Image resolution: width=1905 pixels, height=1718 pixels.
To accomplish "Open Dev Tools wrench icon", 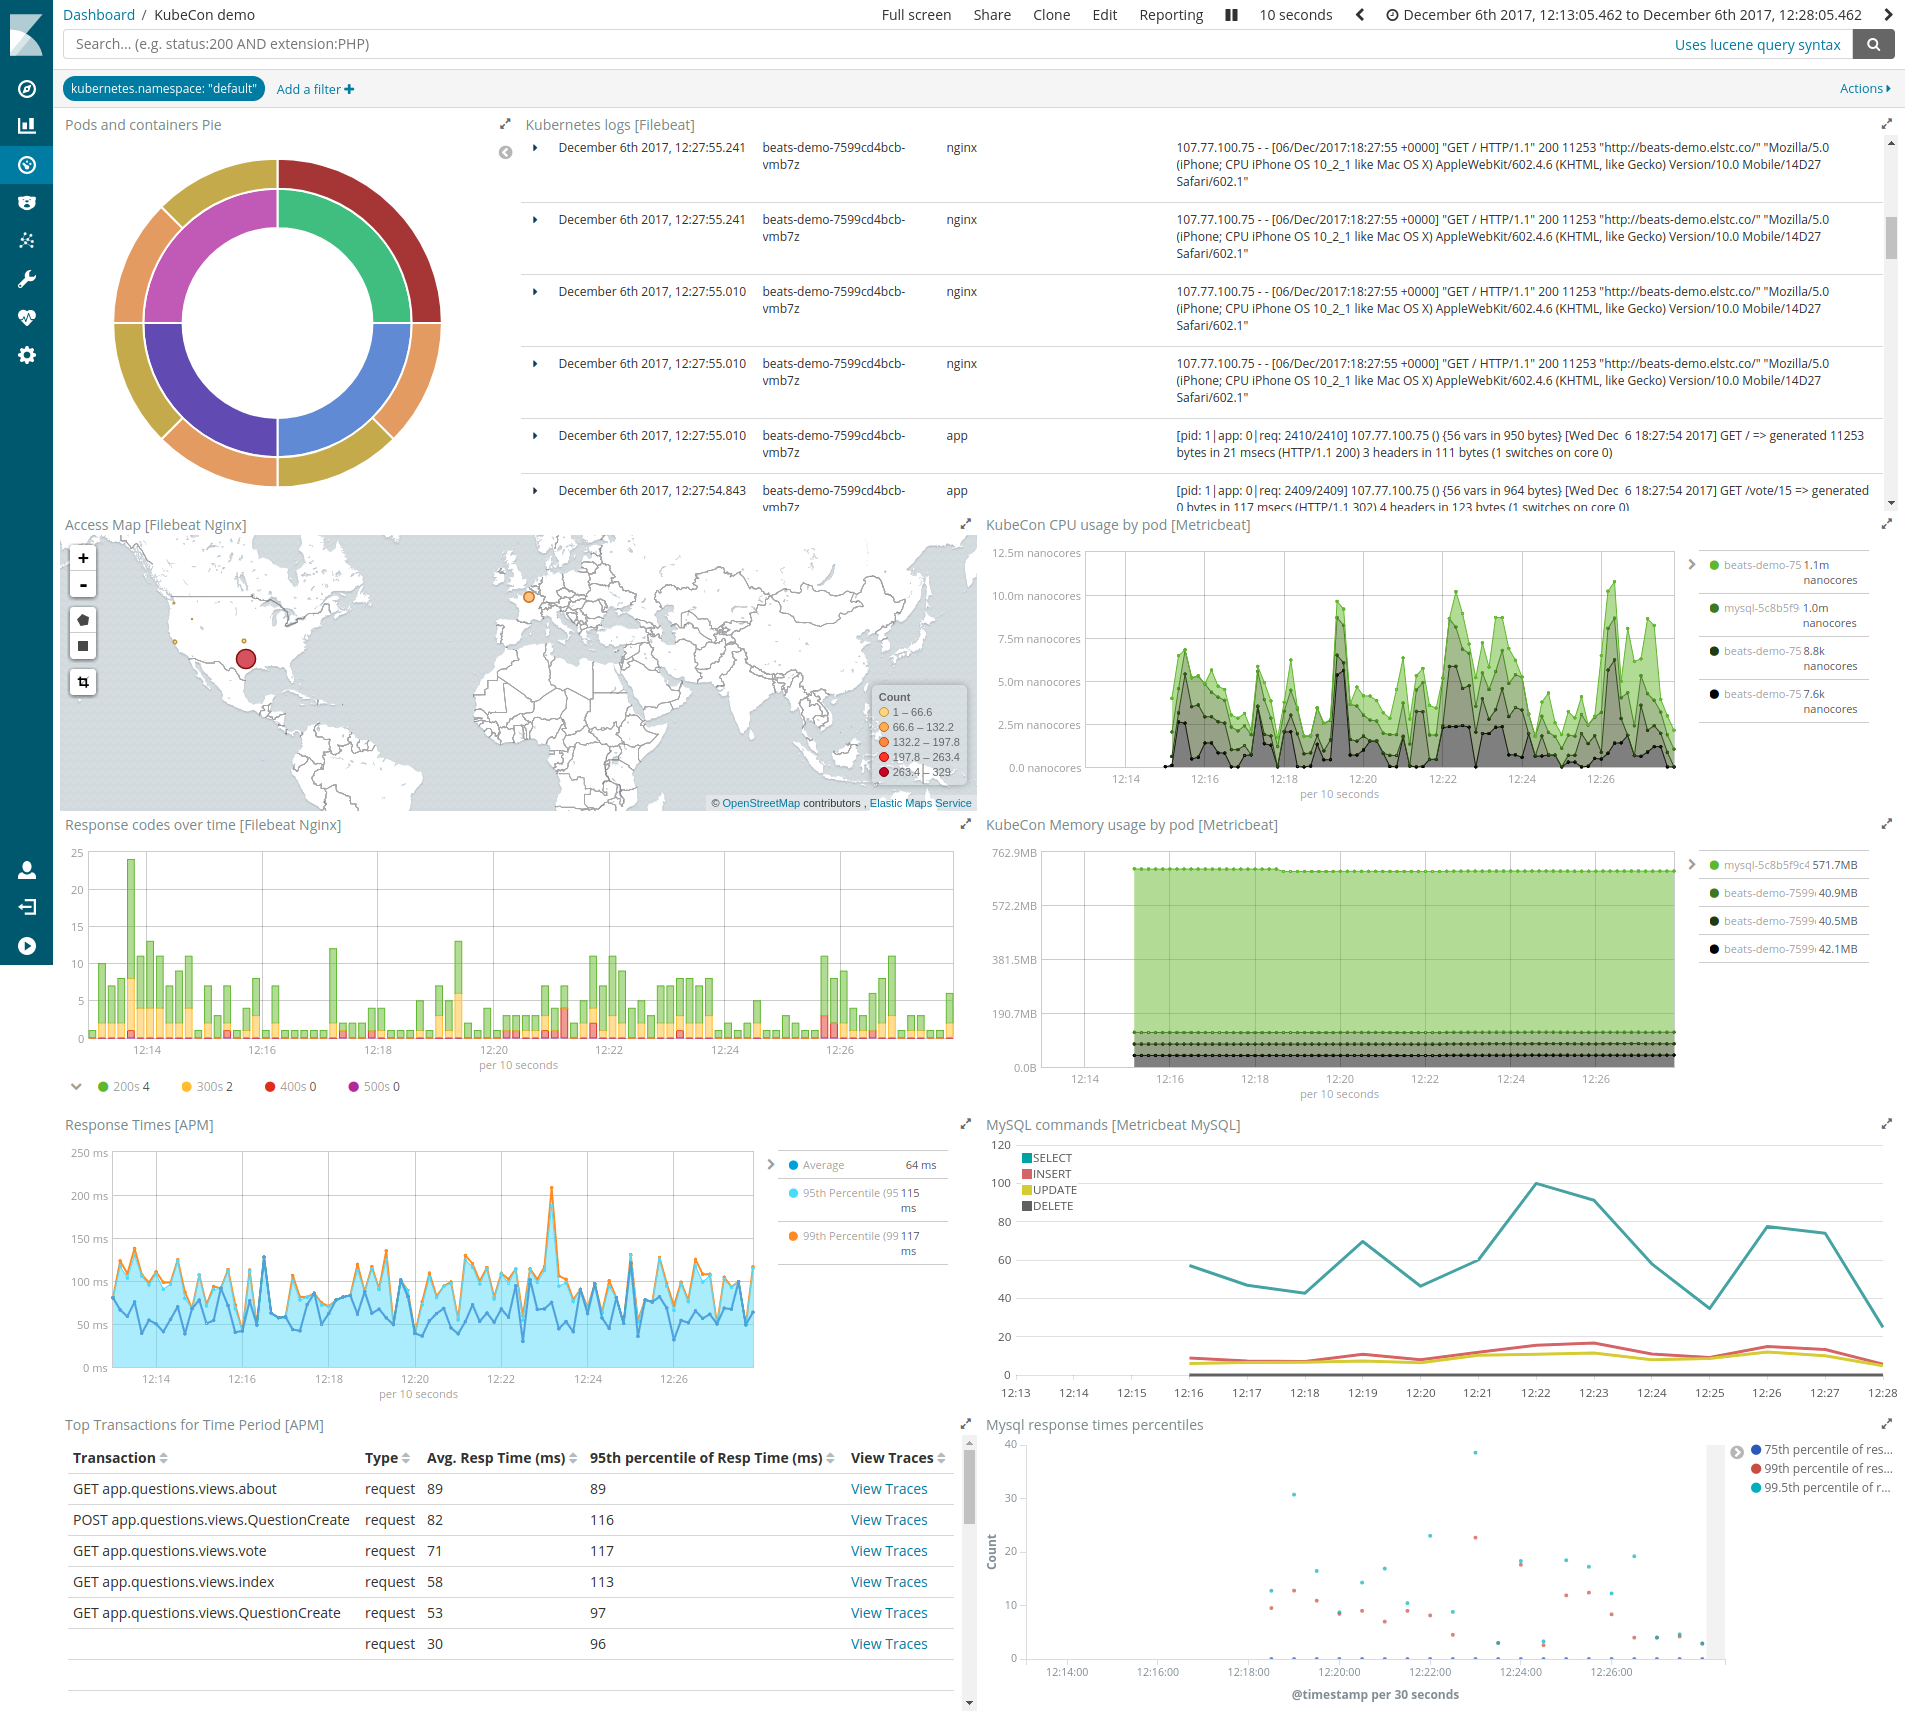I will [x=27, y=279].
